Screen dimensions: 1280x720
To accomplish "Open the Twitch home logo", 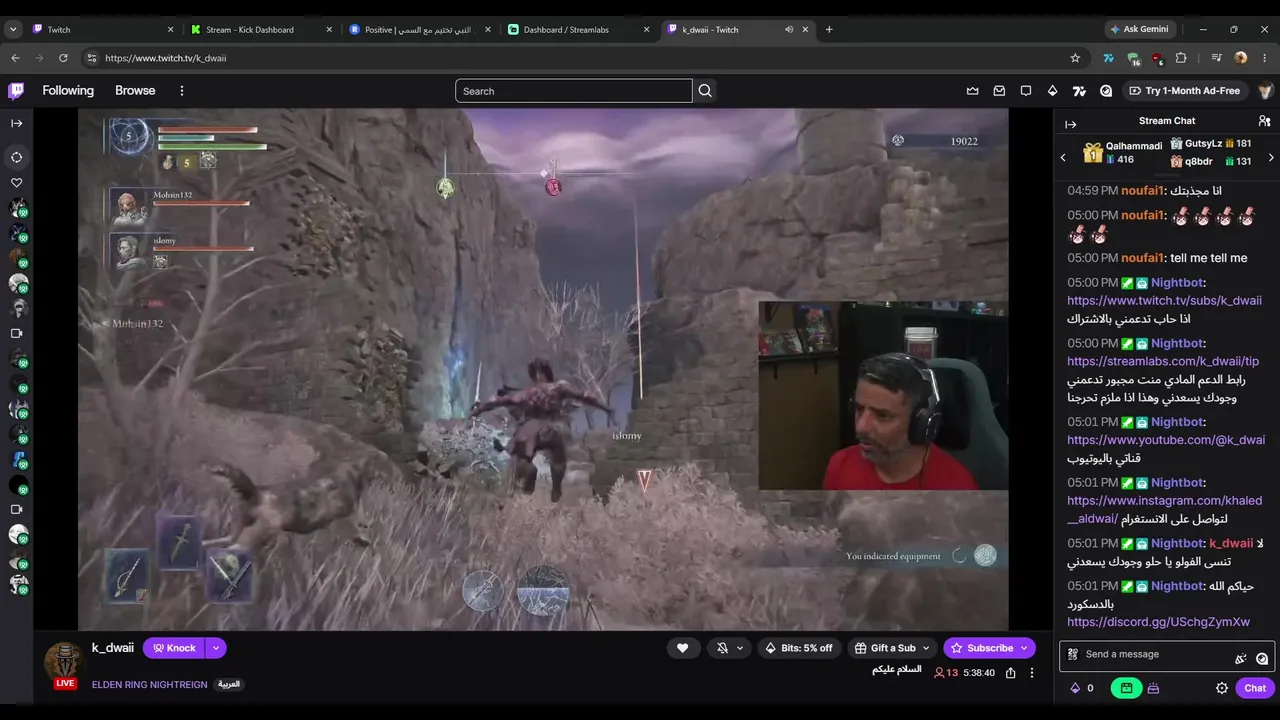I will [x=16, y=91].
